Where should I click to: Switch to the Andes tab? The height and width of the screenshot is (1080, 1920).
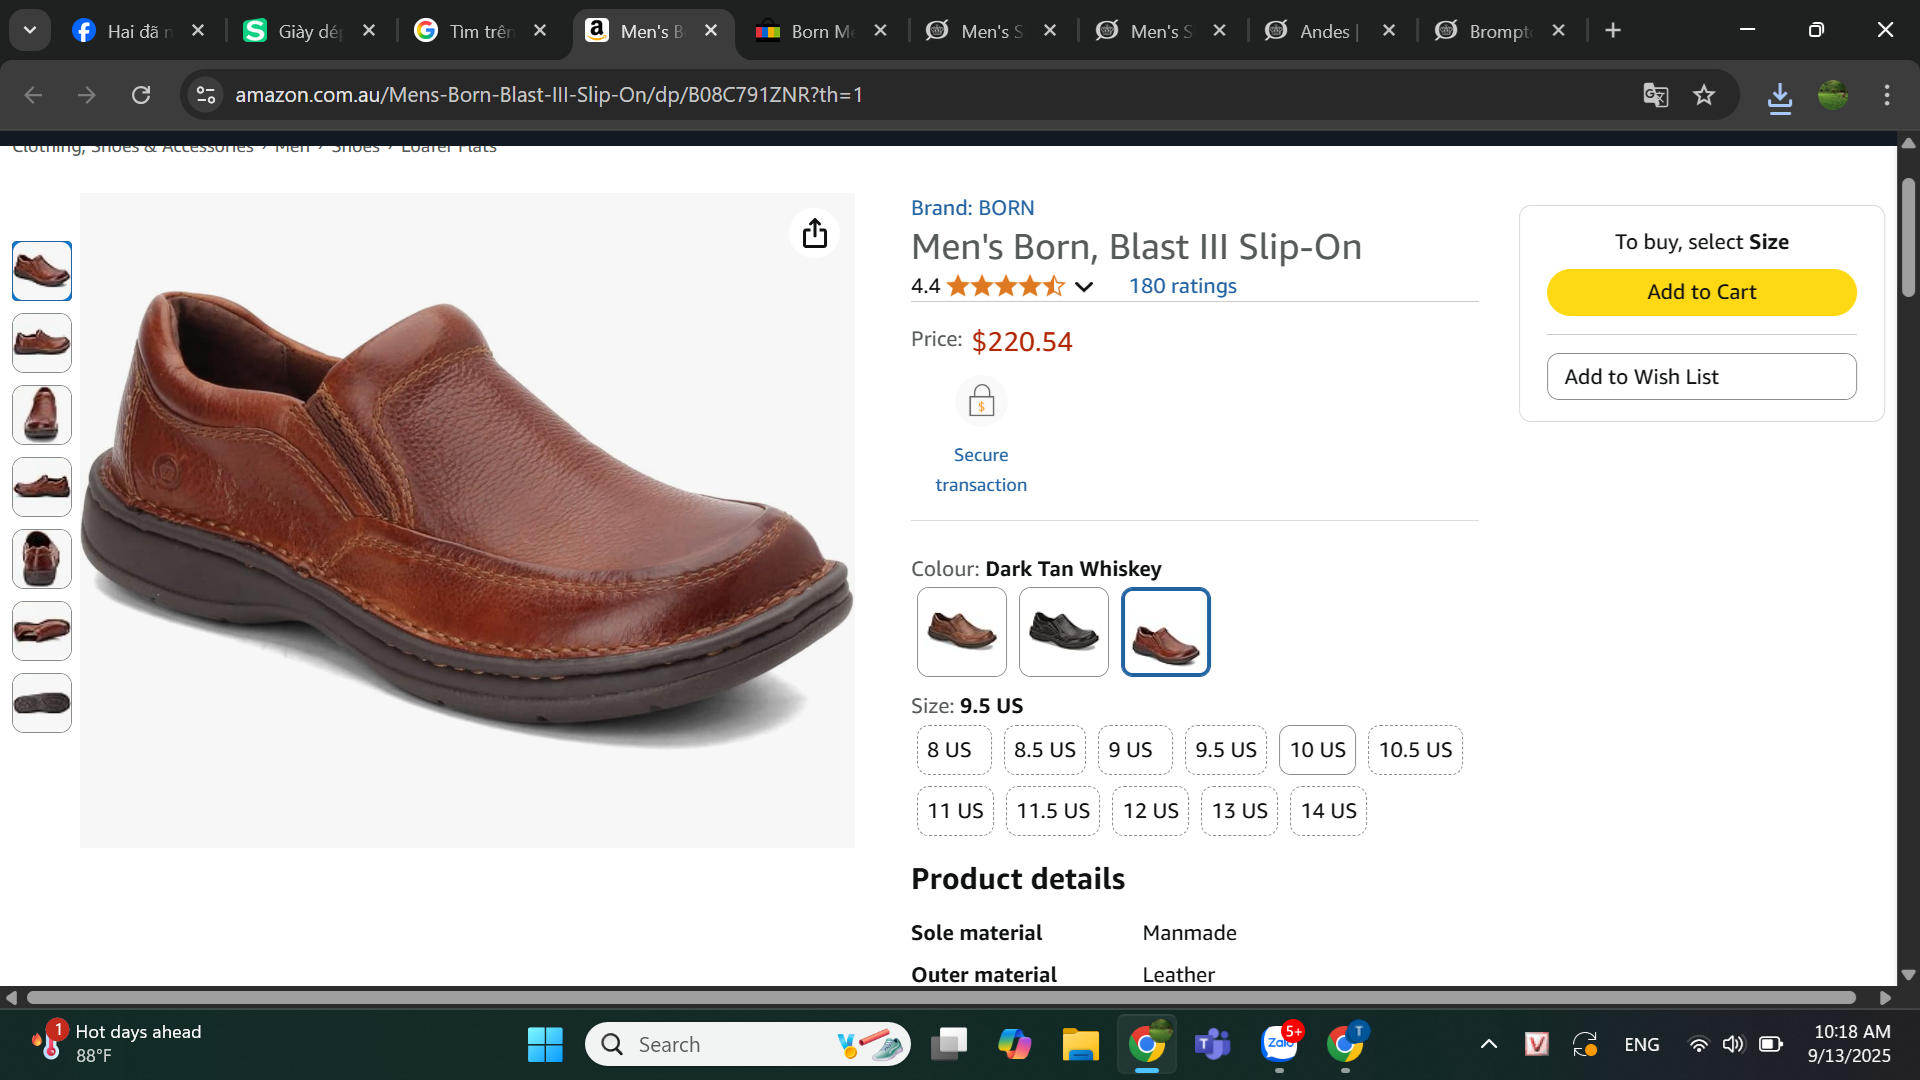point(1325,31)
